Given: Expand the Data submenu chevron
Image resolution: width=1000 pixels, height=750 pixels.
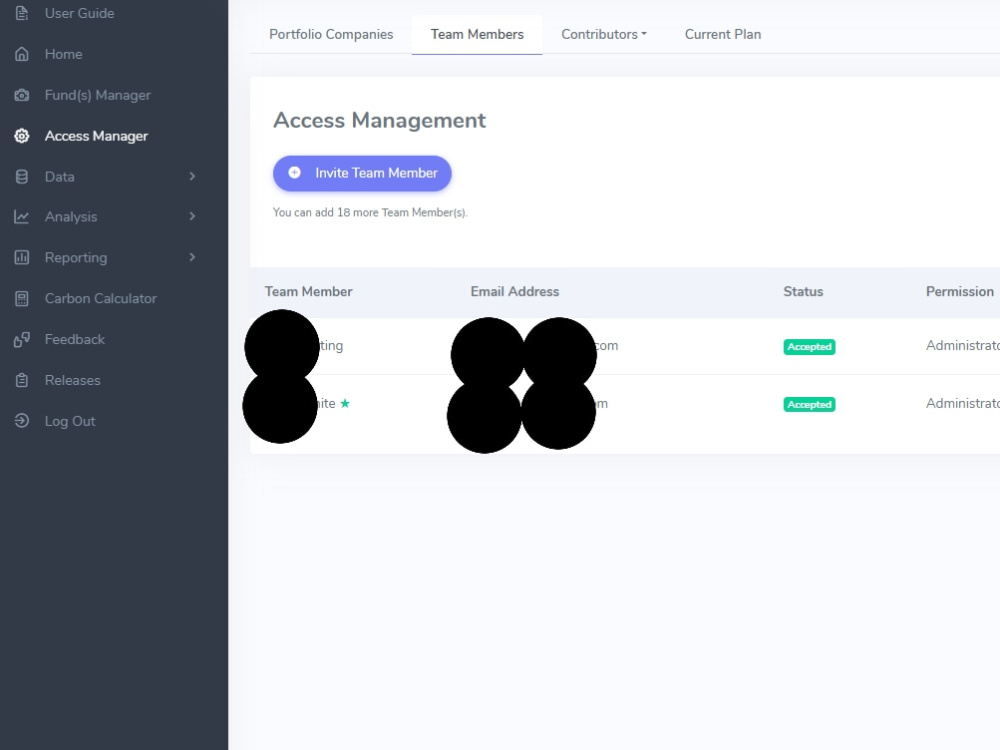Looking at the screenshot, I should pos(192,177).
